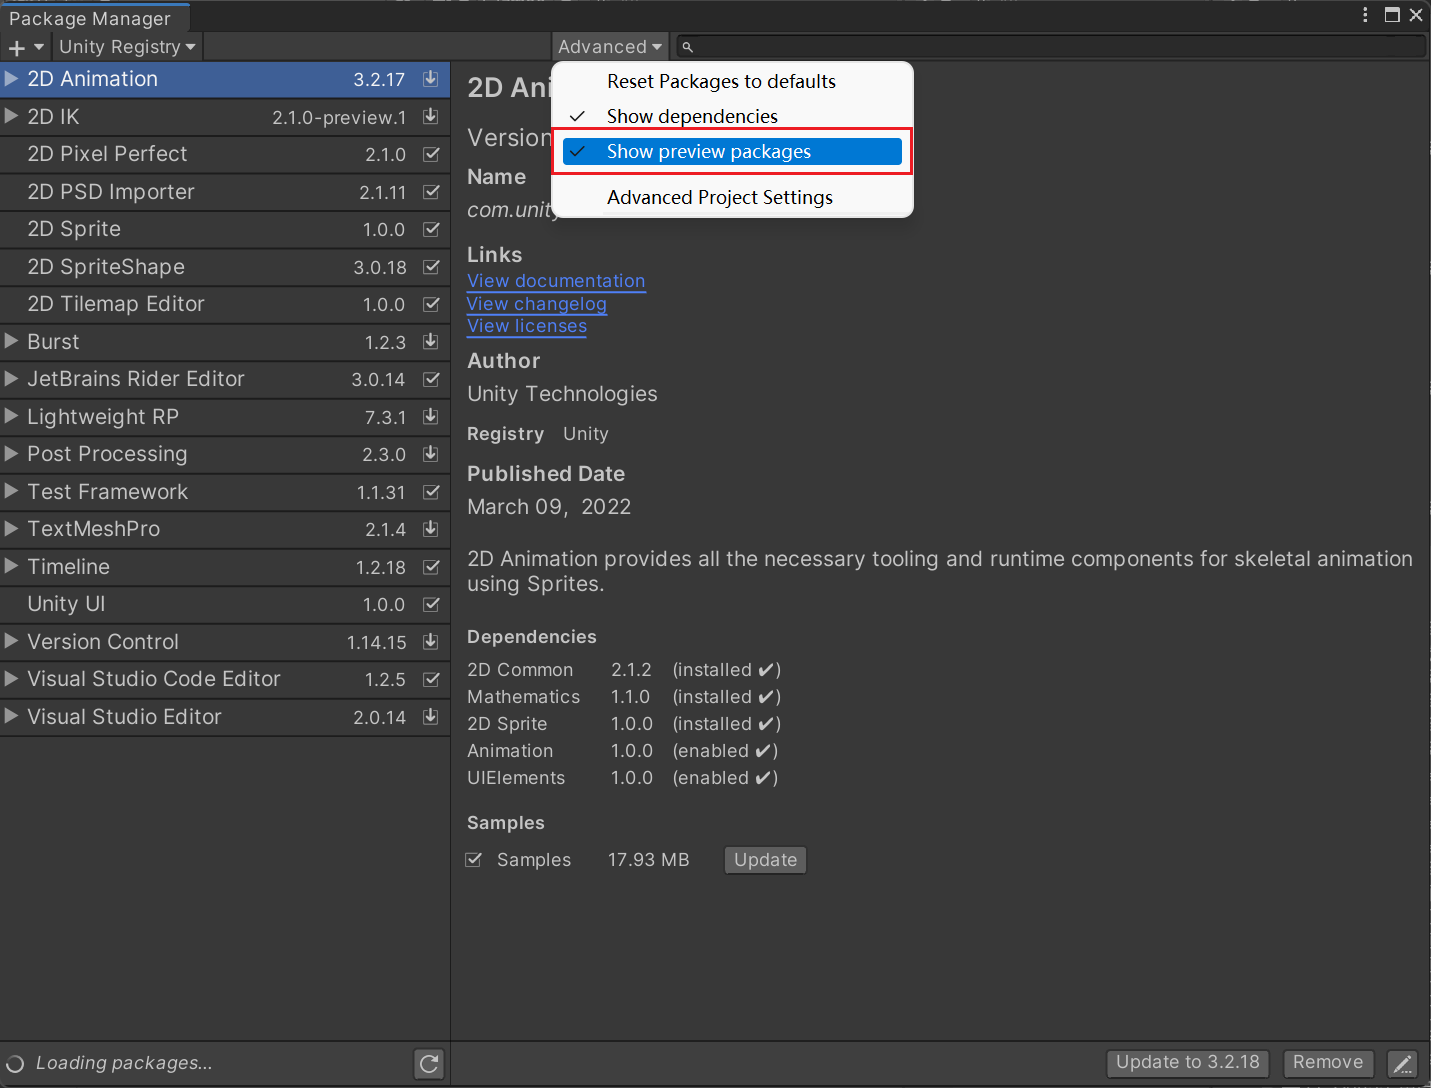Expand the Visual Studio Editor triangle
Viewport: 1431px width, 1088px height.
pyautogui.click(x=11, y=717)
